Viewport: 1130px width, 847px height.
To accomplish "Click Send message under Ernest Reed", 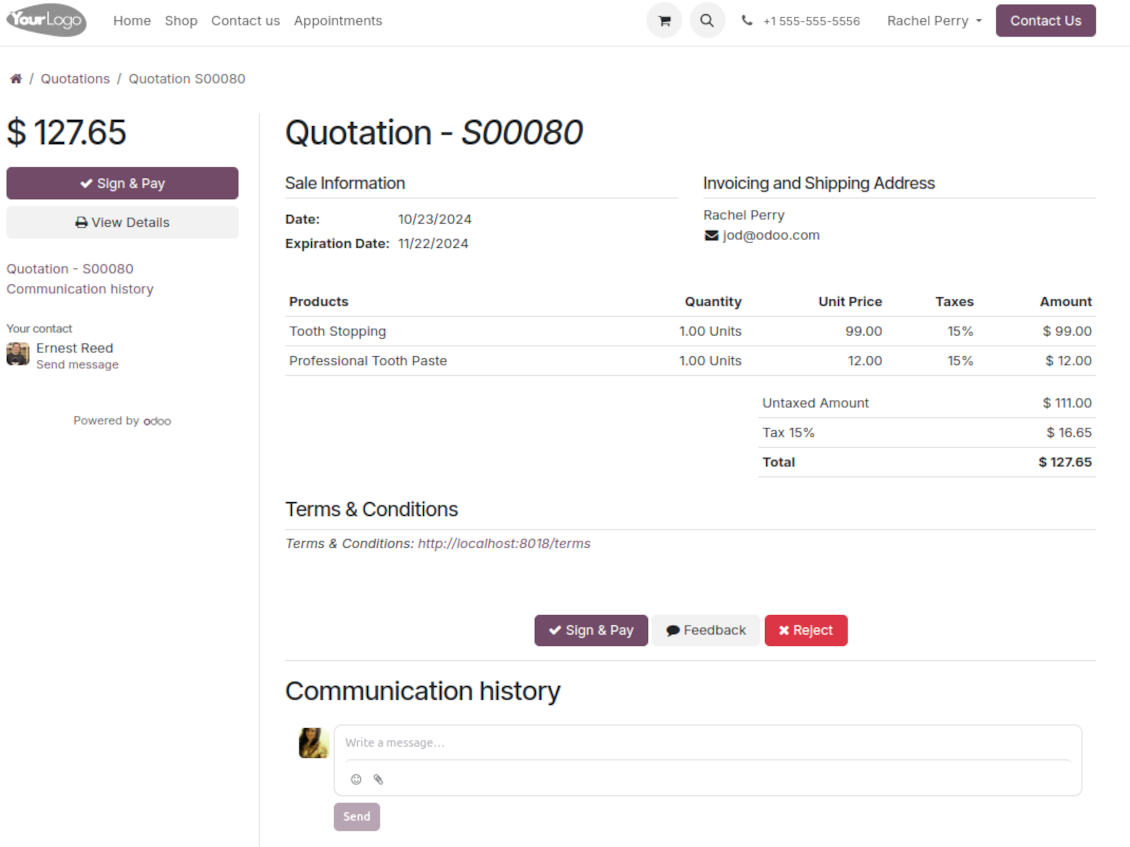I will (x=77, y=365).
